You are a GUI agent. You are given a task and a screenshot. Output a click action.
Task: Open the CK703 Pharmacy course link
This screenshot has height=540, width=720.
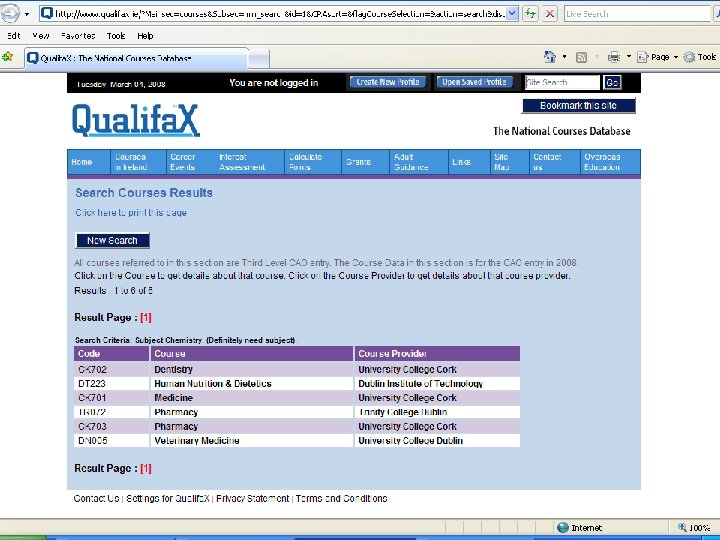[176, 426]
